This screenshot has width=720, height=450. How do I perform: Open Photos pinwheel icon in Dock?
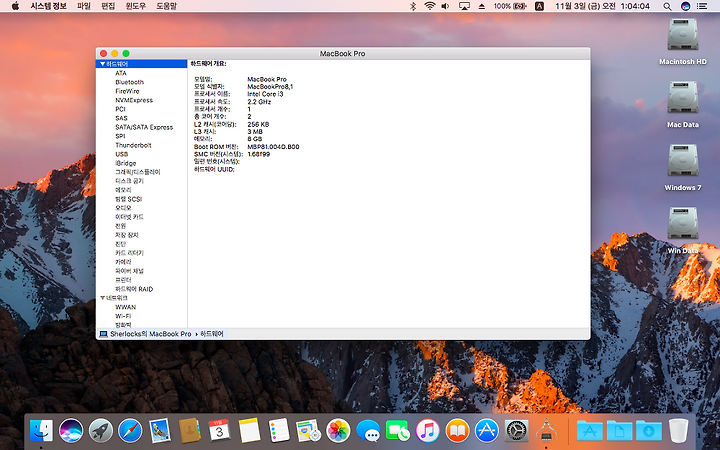338,431
